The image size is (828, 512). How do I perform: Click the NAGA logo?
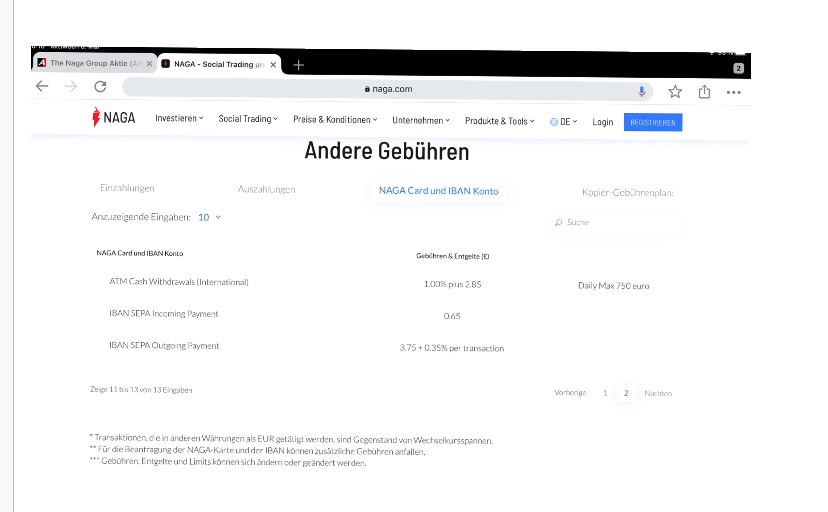click(x=113, y=119)
